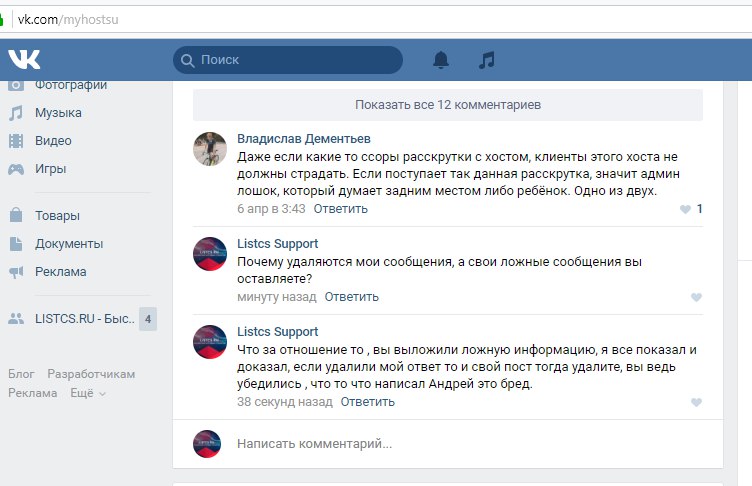Open LISTCS.RU group shortcut

84,319
